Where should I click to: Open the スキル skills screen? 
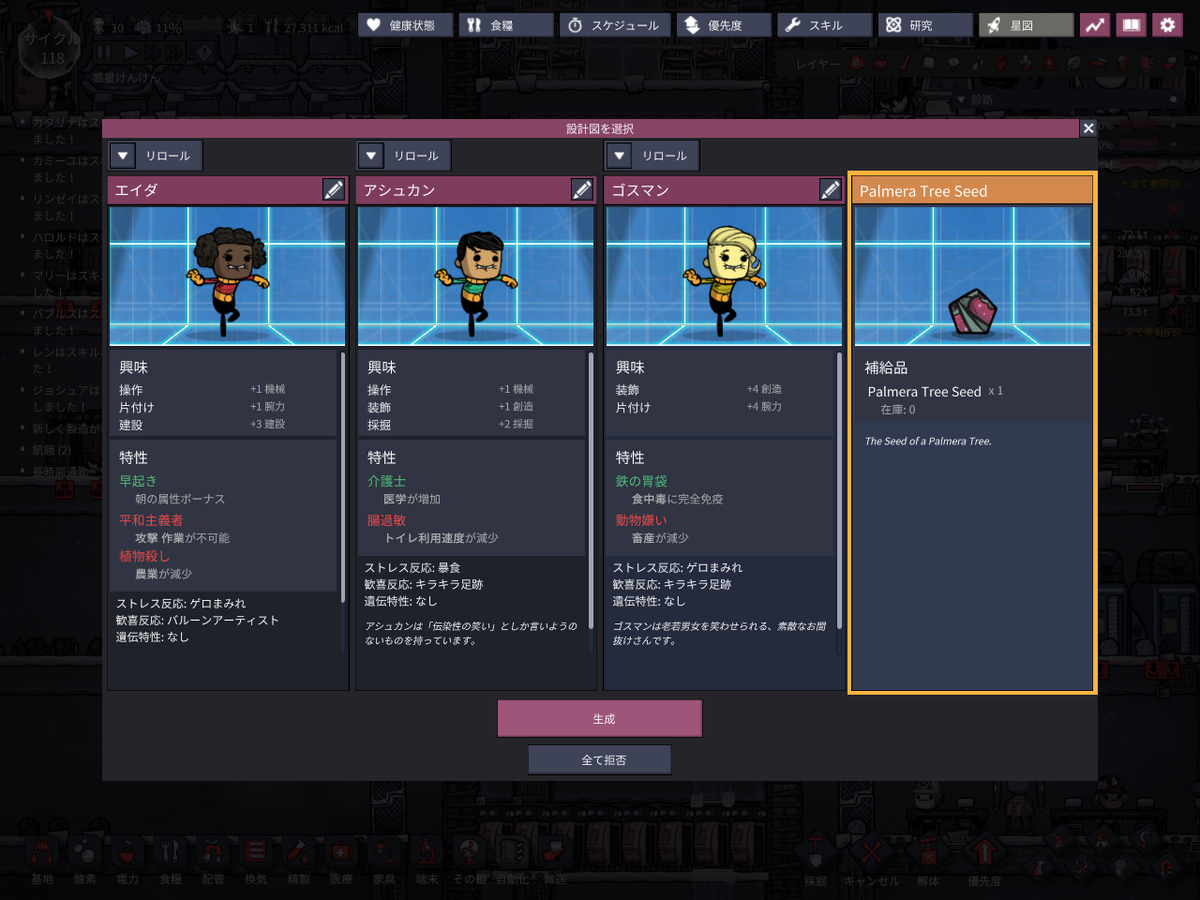tap(824, 25)
